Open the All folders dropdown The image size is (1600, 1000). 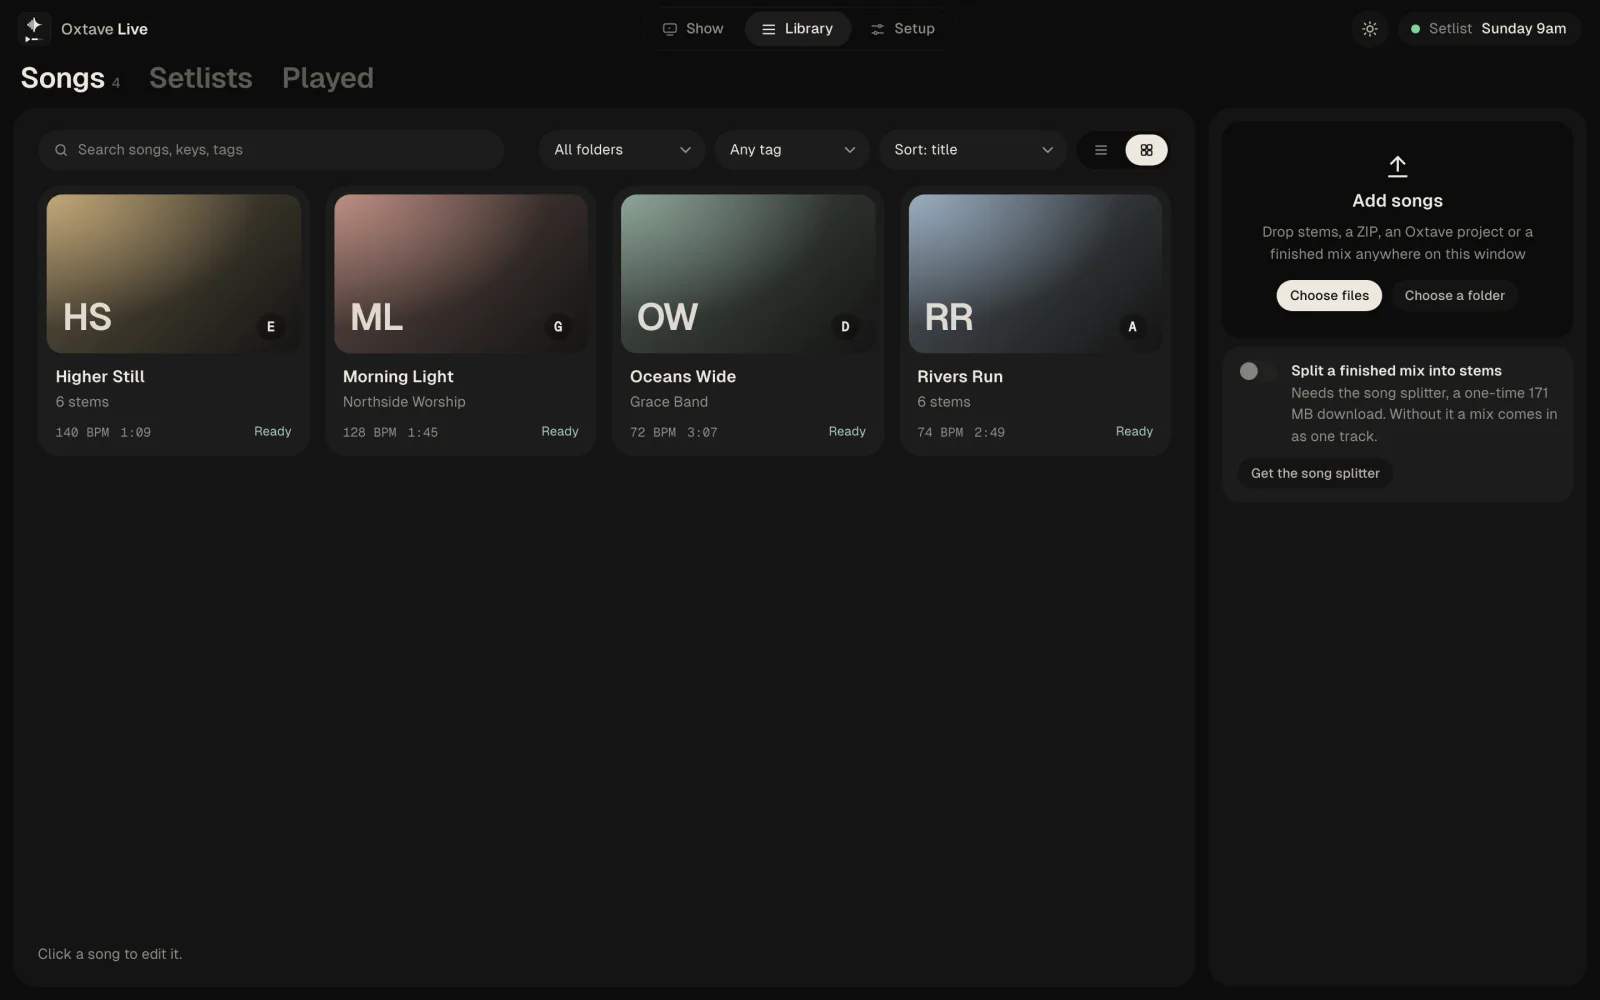coord(622,150)
